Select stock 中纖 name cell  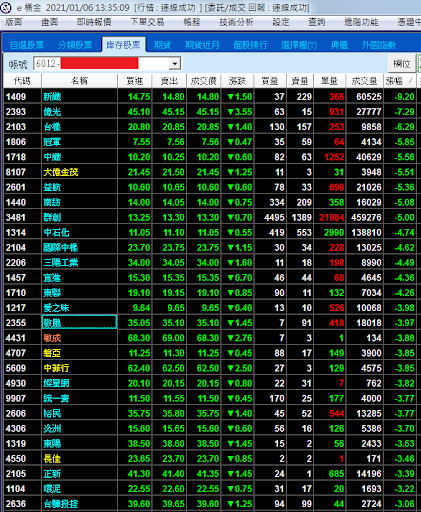pos(79,157)
